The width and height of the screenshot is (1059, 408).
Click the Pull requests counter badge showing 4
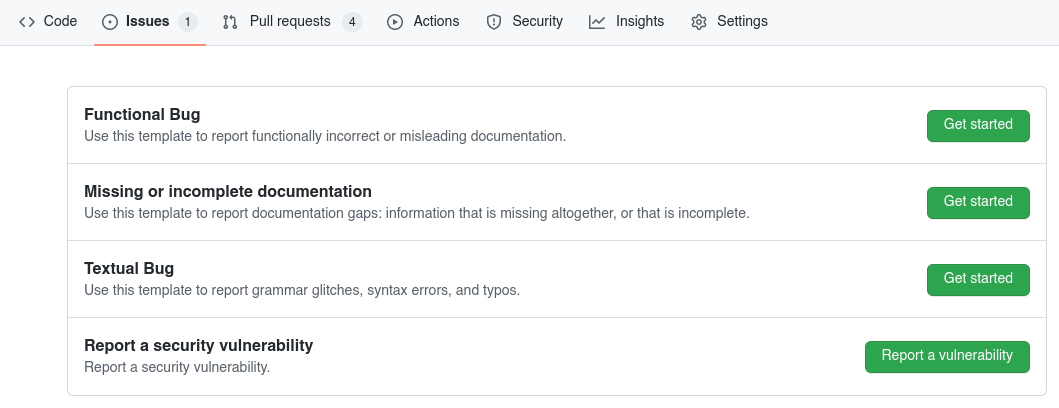pos(351,21)
